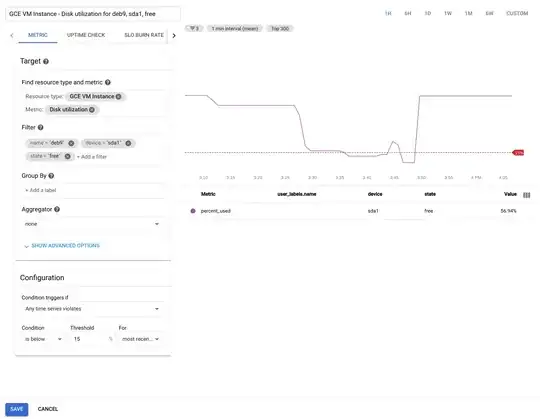
Task: Select the 6W time range
Action: [489, 13]
